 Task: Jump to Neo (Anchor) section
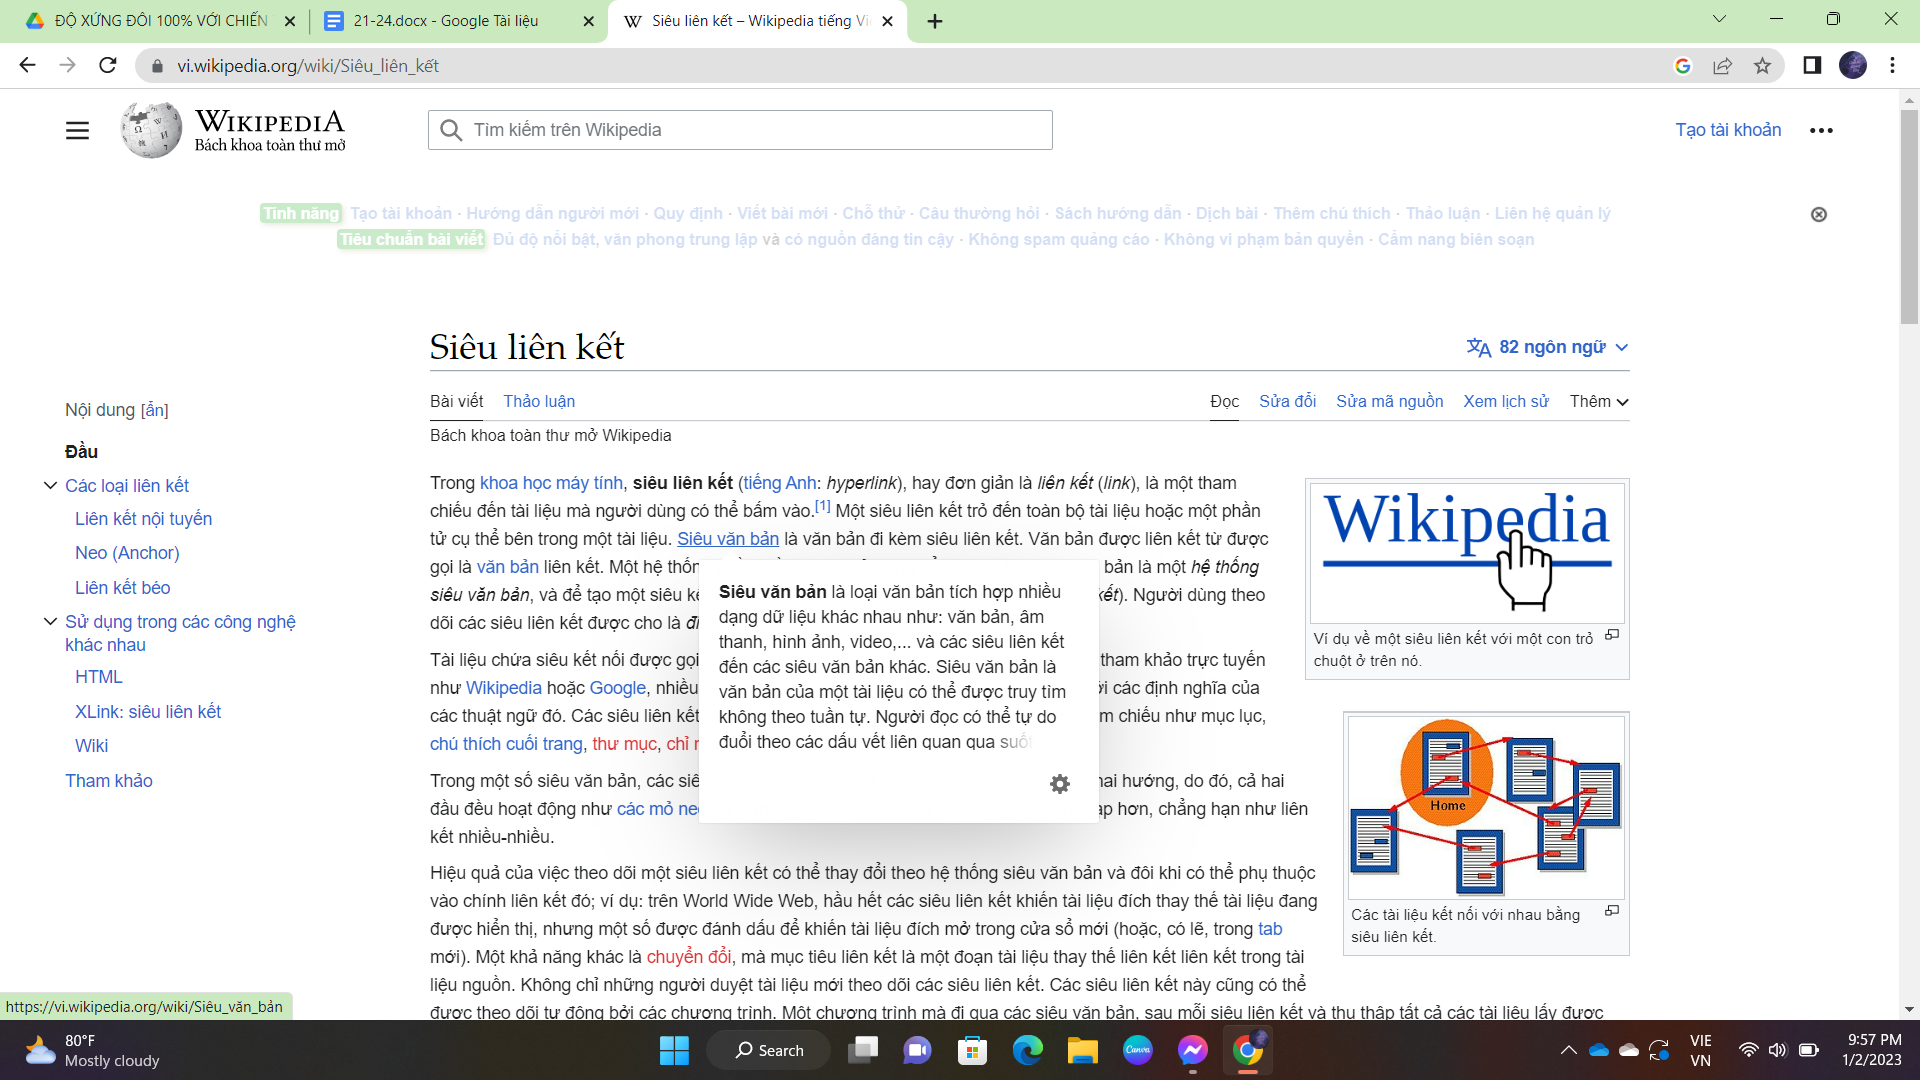127,553
